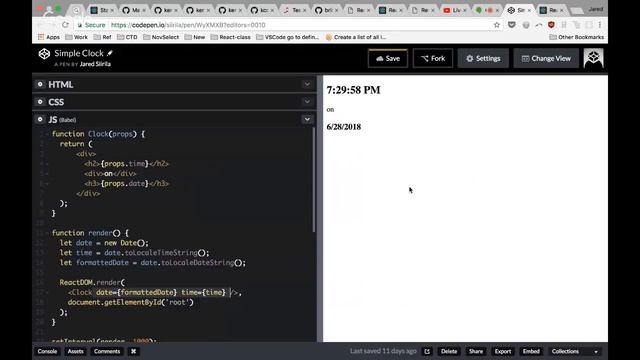The image size is (640, 360).
Task: Click the Embed button
Action: click(531, 351)
